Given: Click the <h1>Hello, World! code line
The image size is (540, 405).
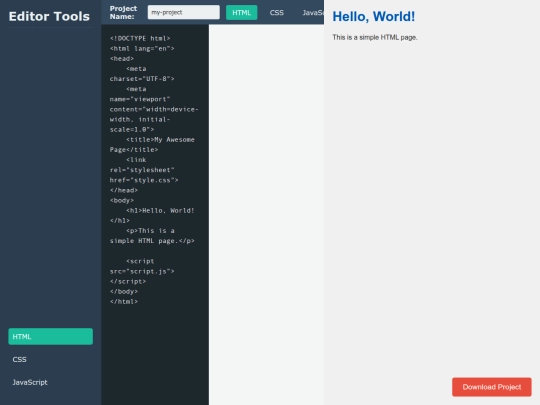Looking at the screenshot, I should click(x=160, y=210).
